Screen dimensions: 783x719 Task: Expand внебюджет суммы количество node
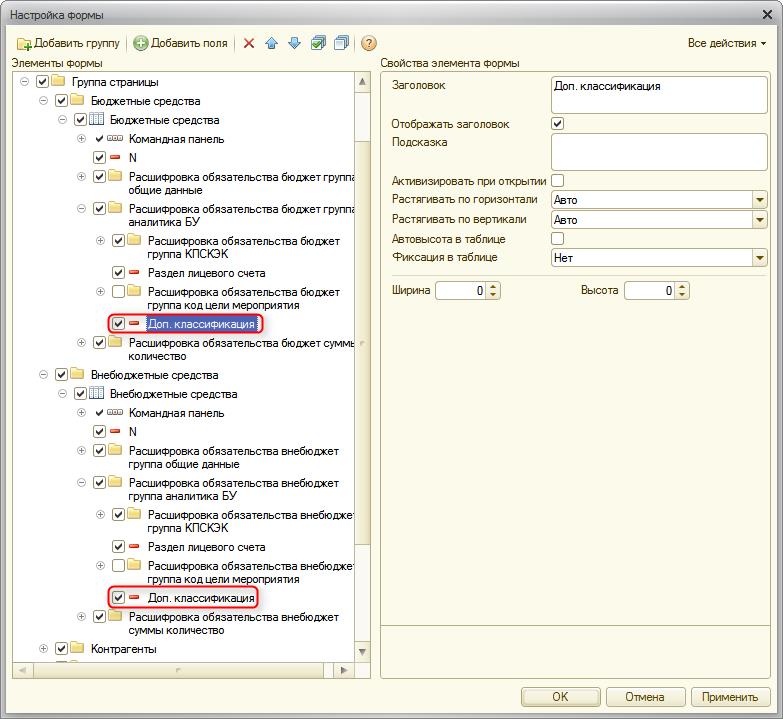pos(81,617)
